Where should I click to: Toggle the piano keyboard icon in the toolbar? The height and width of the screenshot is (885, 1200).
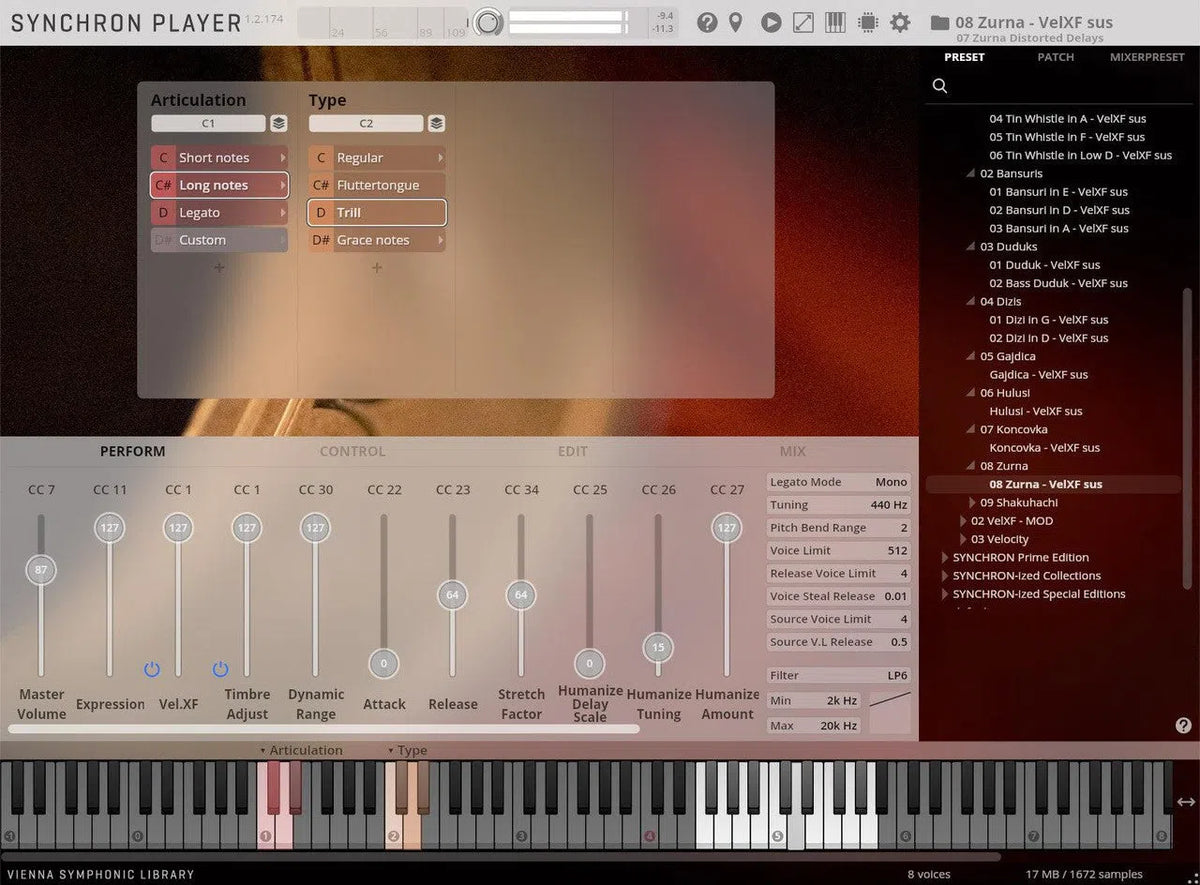click(x=835, y=22)
